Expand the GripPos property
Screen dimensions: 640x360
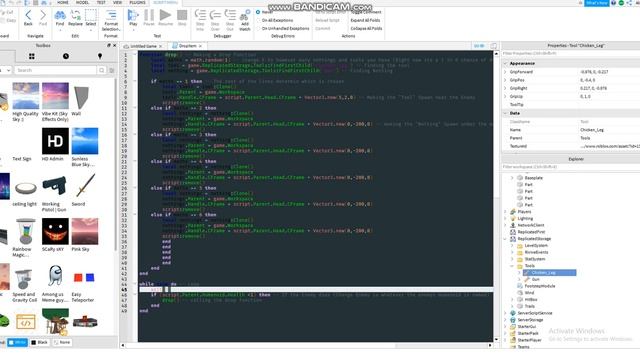[505, 80]
